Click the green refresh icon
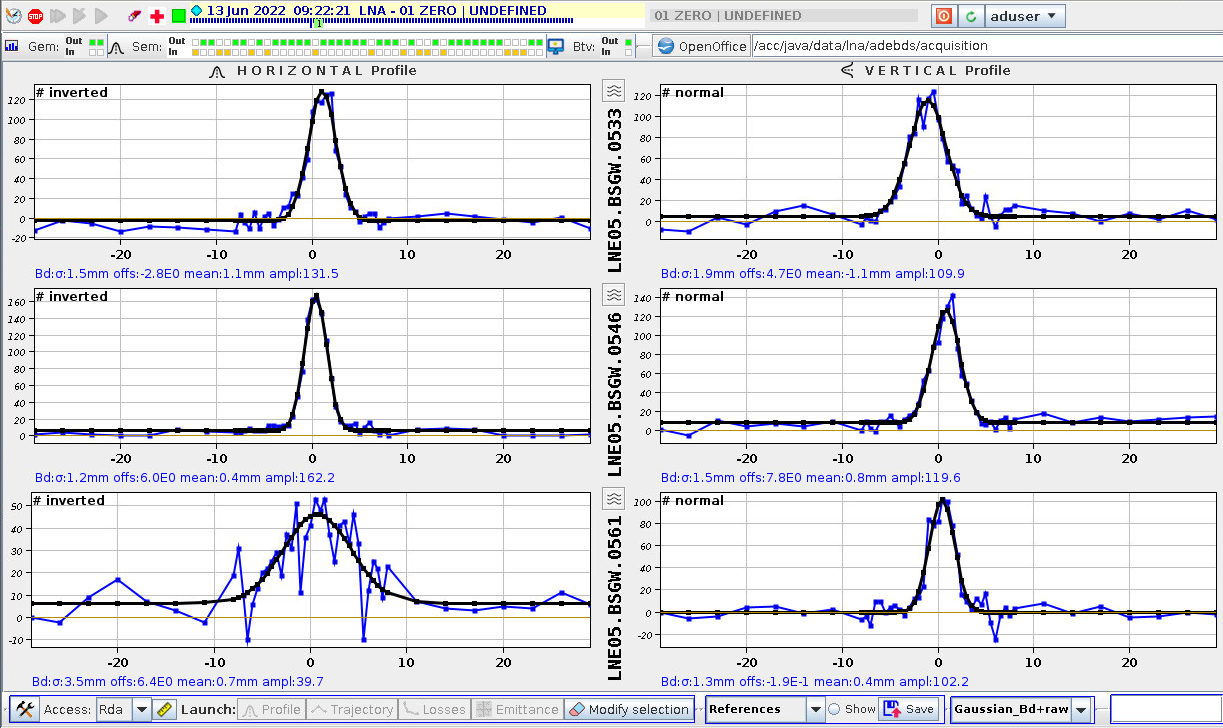 [x=970, y=16]
